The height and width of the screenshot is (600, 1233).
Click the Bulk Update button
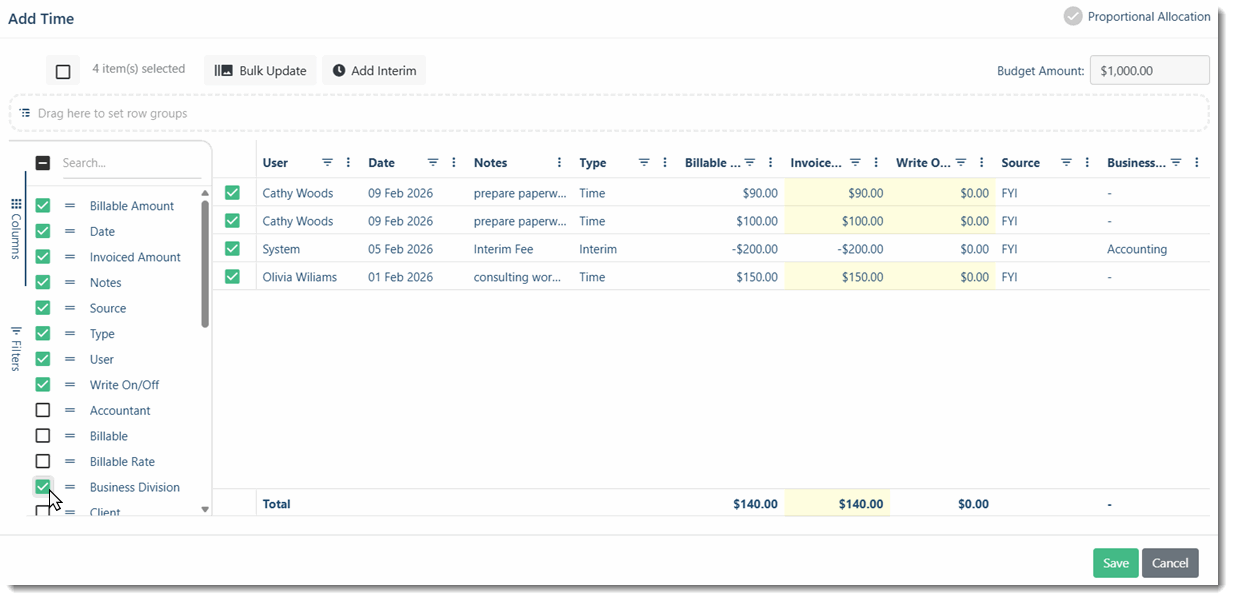pos(261,71)
